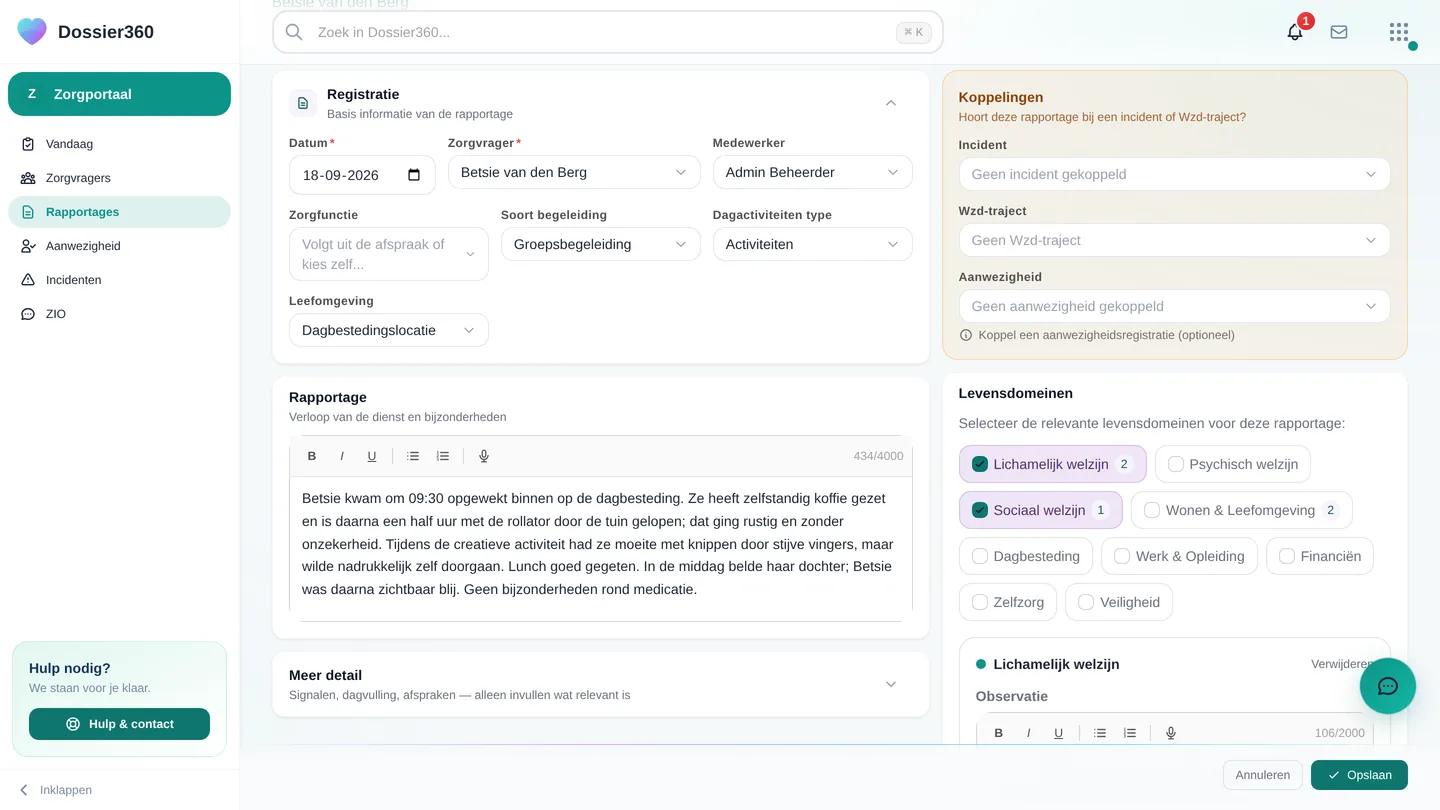Click the Annuleren button
The width and height of the screenshot is (1440, 810).
[x=1263, y=775]
